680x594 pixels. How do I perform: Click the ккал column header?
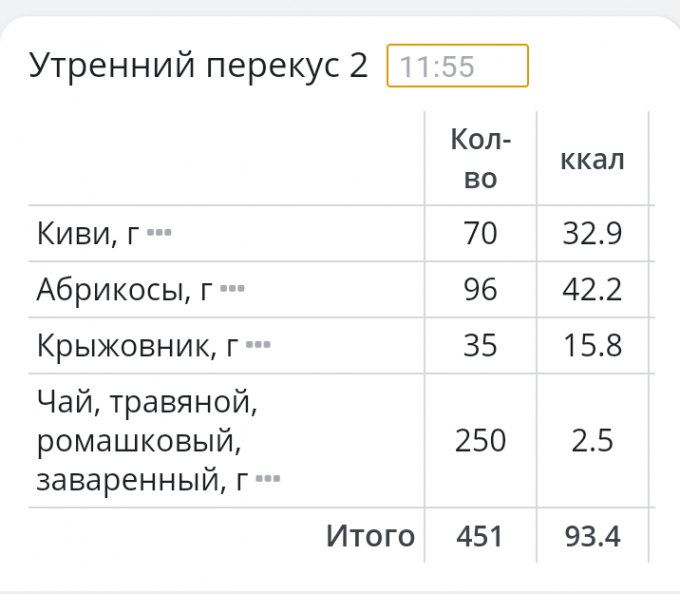pyautogui.click(x=593, y=159)
